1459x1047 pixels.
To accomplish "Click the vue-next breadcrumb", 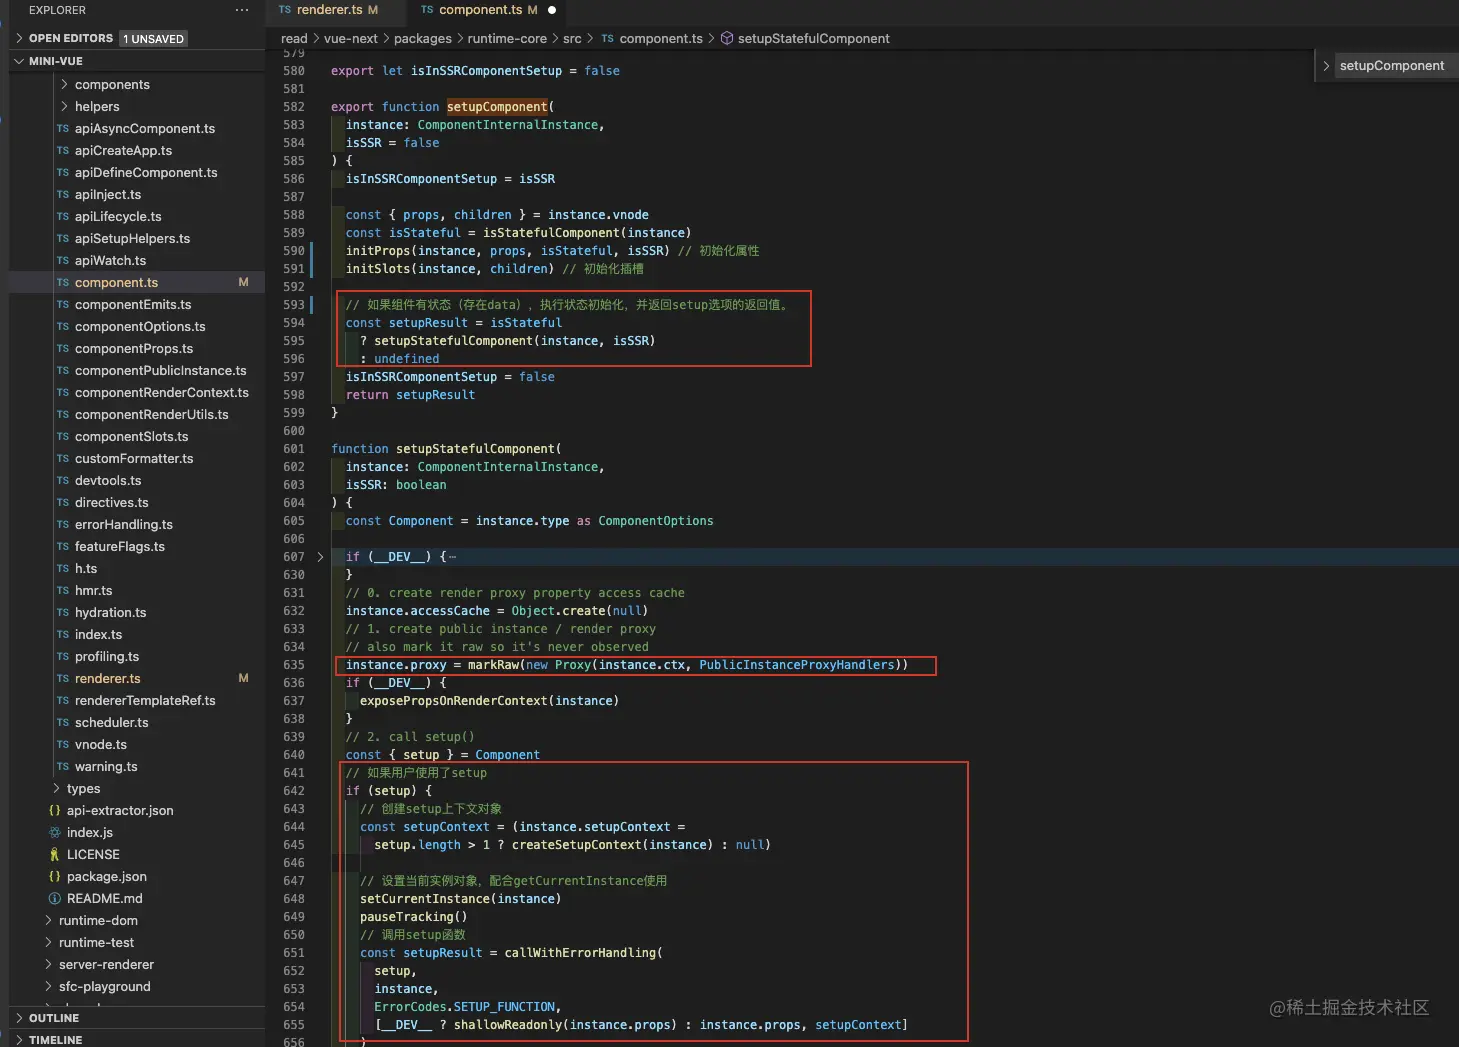I will (351, 39).
